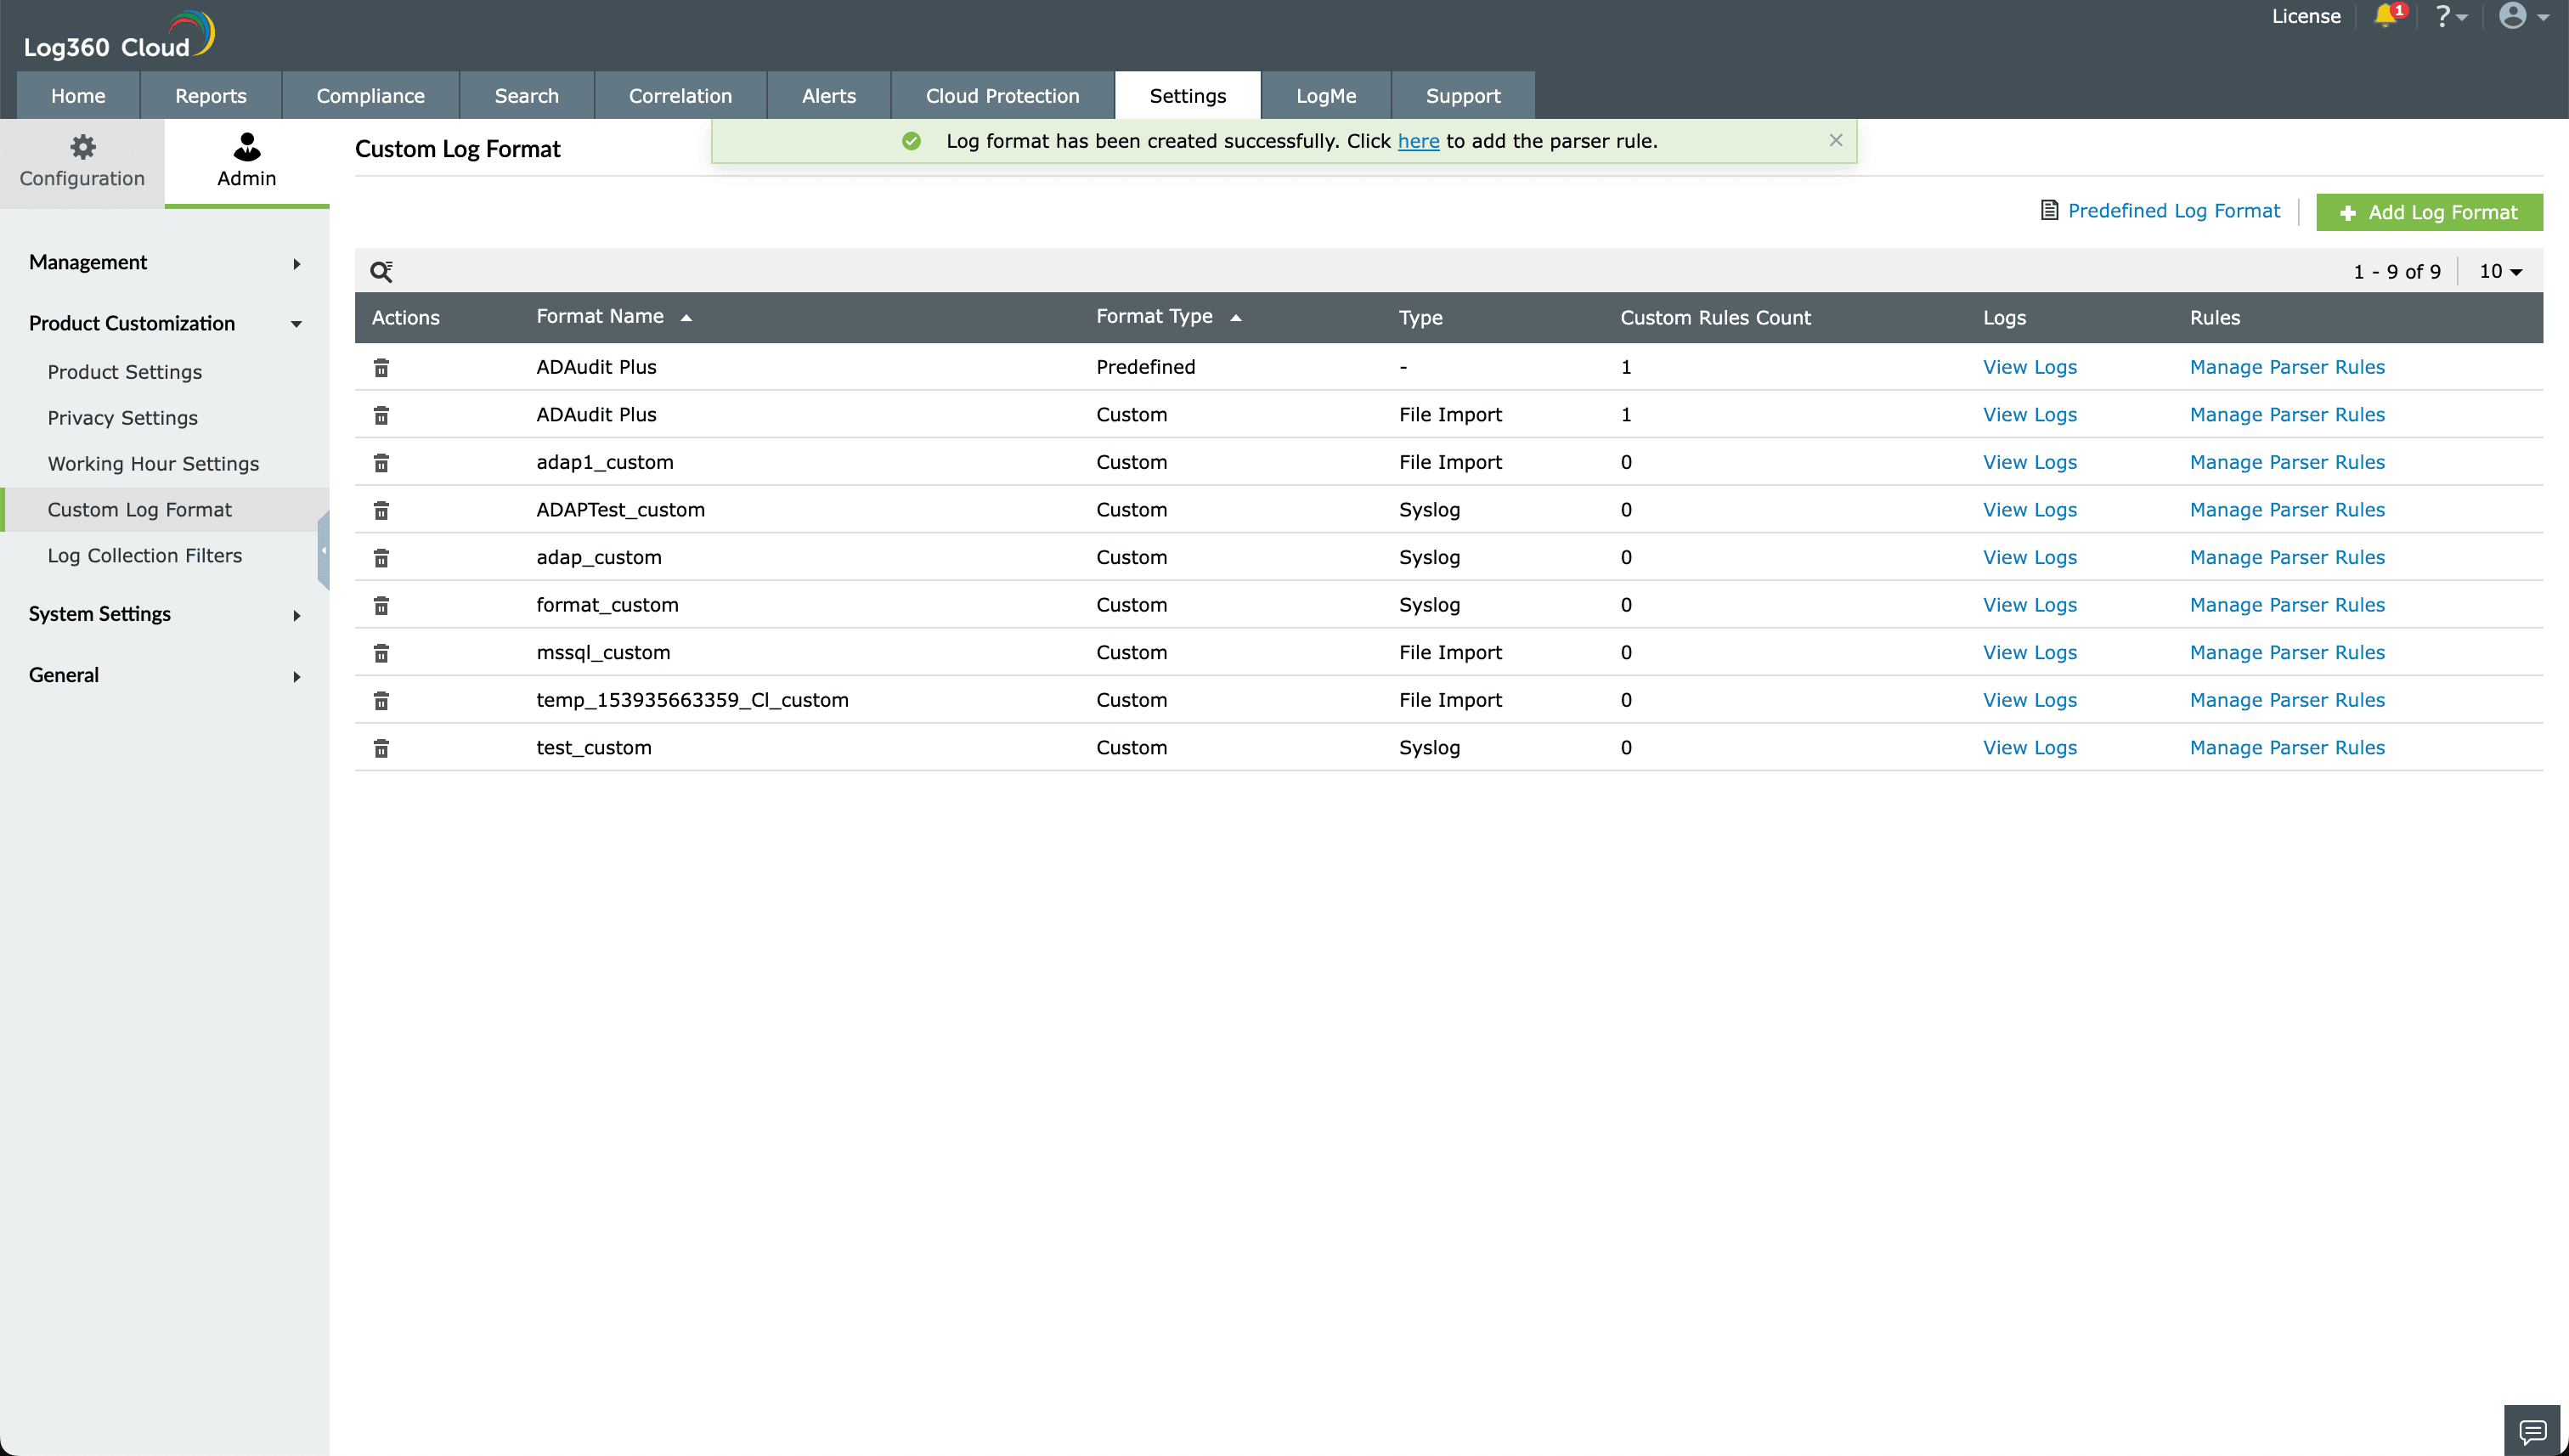Click the Add Log Format button
This screenshot has width=2569, height=1456.
tap(2429, 212)
